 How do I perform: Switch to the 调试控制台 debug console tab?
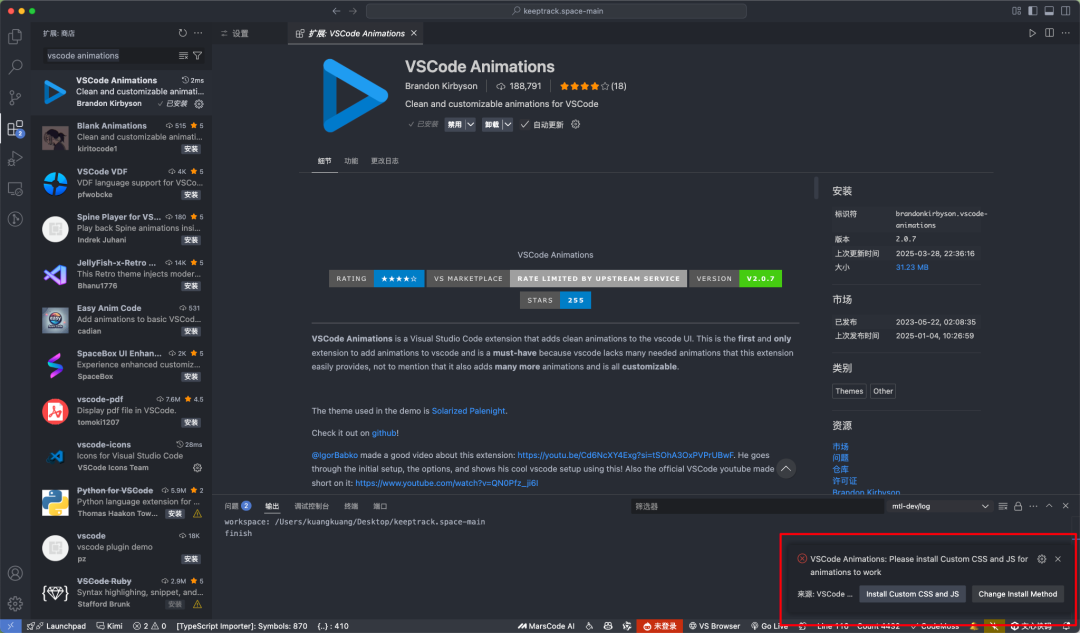coord(311,506)
